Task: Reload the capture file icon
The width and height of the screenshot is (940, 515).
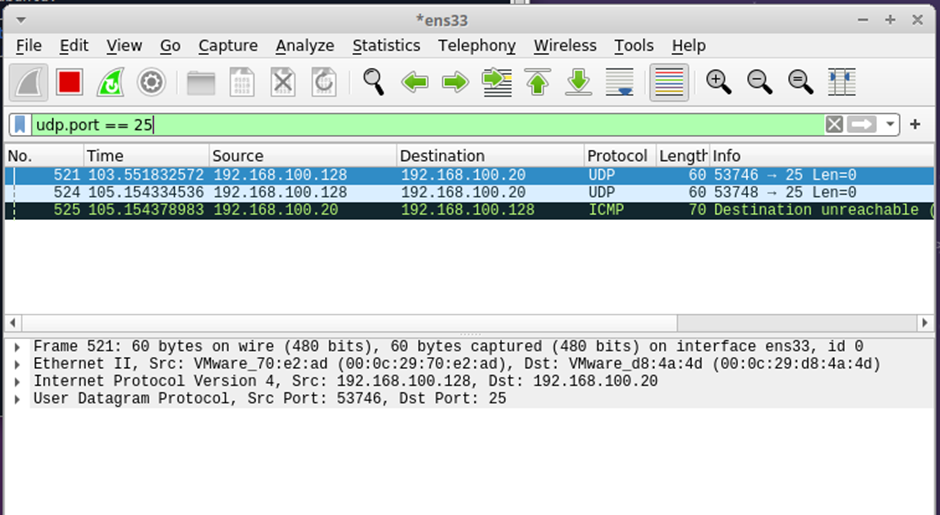Action: [324, 82]
